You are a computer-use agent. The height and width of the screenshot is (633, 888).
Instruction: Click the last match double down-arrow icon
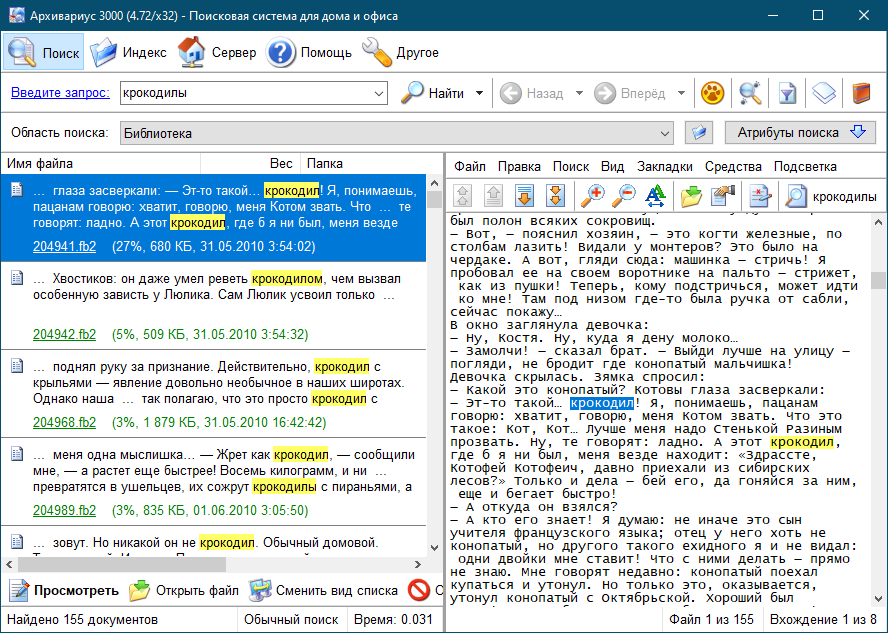tap(556, 196)
